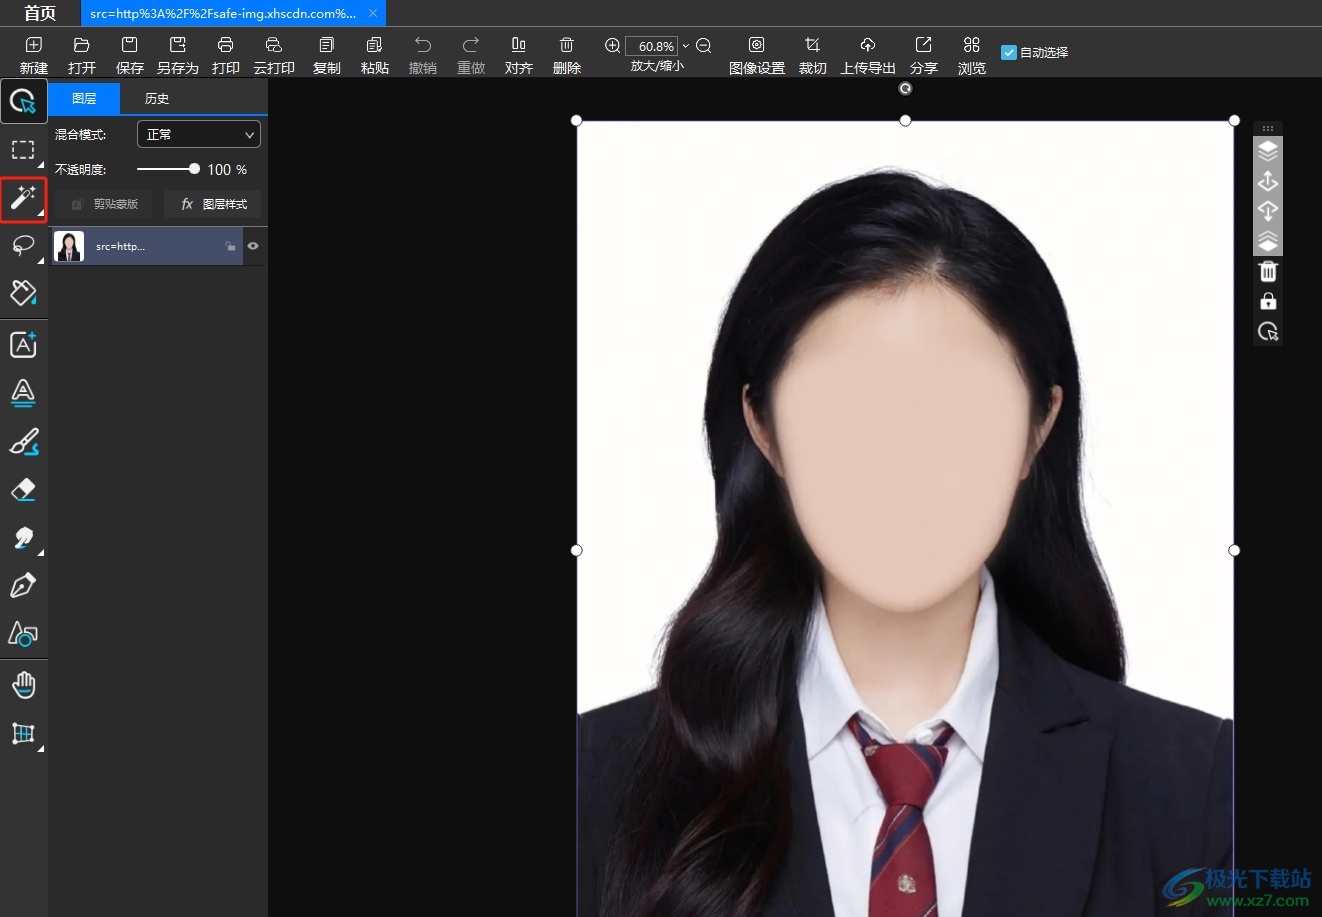The height and width of the screenshot is (917, 1322).
Task: Click move layer down icon
Action: click(x=1268, y=211)
